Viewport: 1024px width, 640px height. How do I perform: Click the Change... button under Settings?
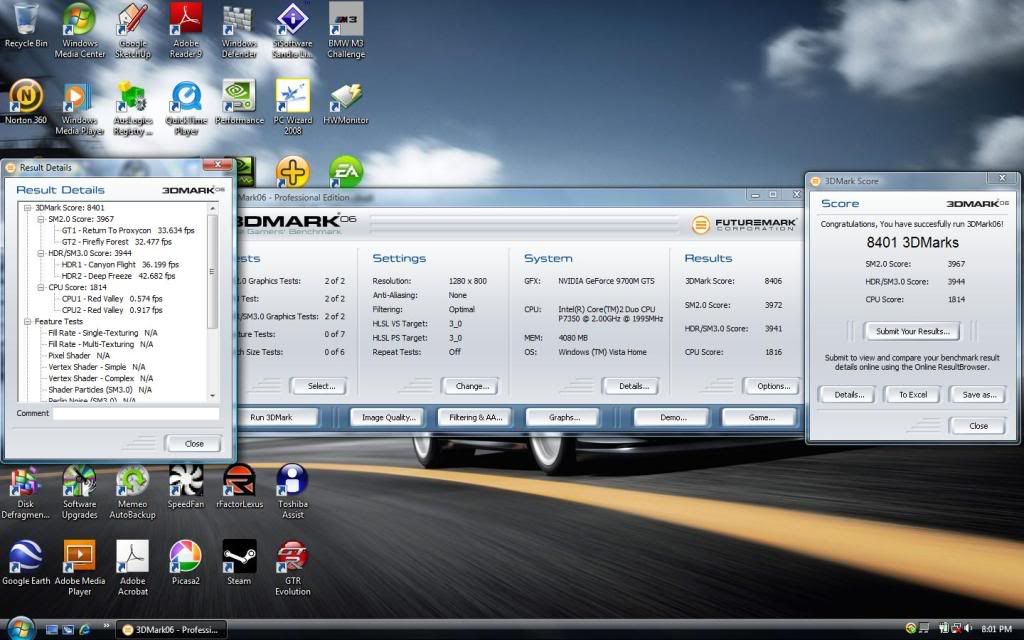point(472,387)
